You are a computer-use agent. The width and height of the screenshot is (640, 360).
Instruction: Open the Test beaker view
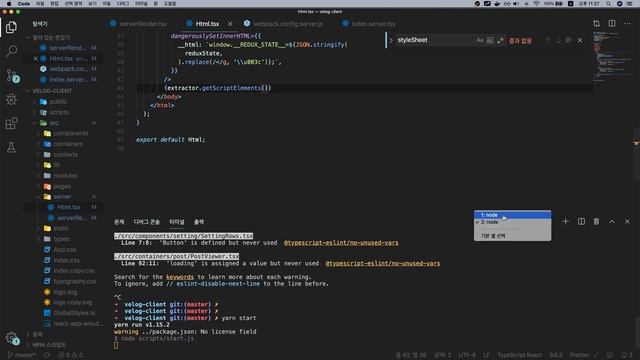[x=11, y=147]
